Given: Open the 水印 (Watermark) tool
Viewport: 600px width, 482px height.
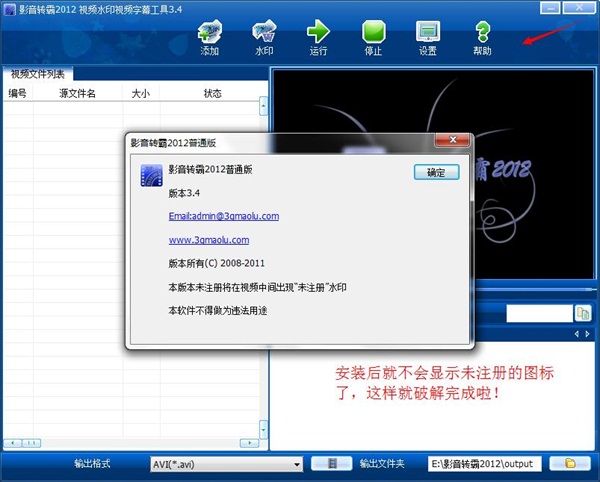Looking at the screenshot, I should (264, 36).
